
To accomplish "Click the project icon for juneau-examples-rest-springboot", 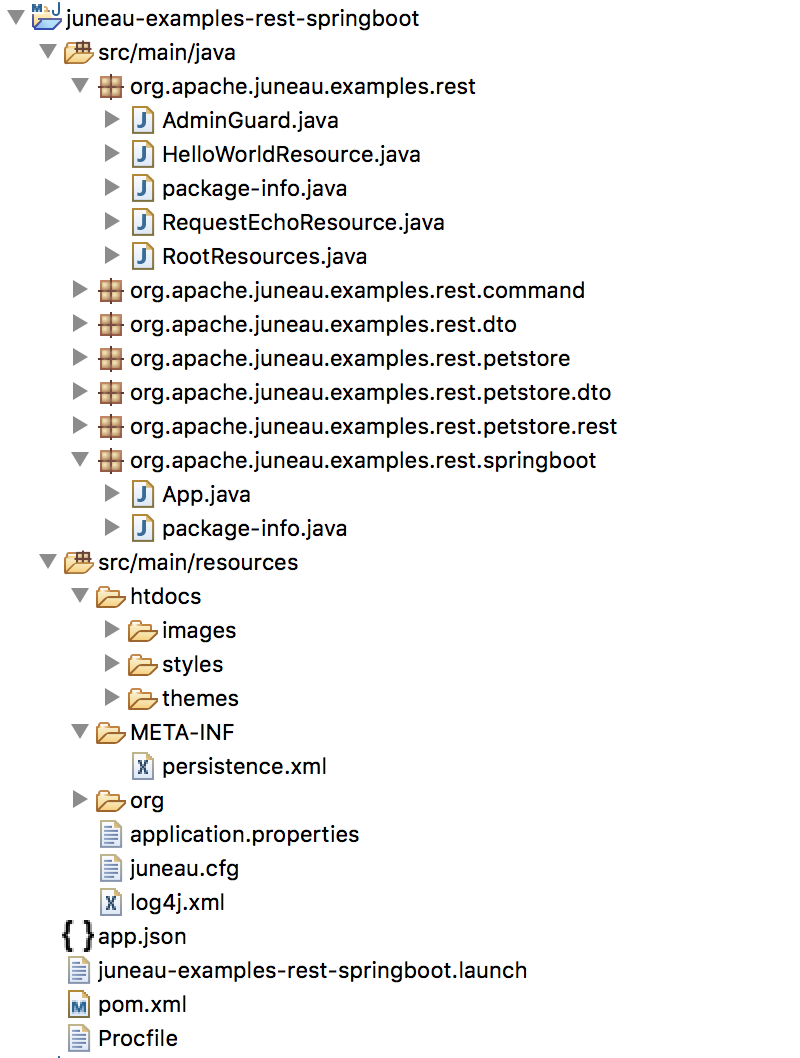I will (x=46, y=17).
